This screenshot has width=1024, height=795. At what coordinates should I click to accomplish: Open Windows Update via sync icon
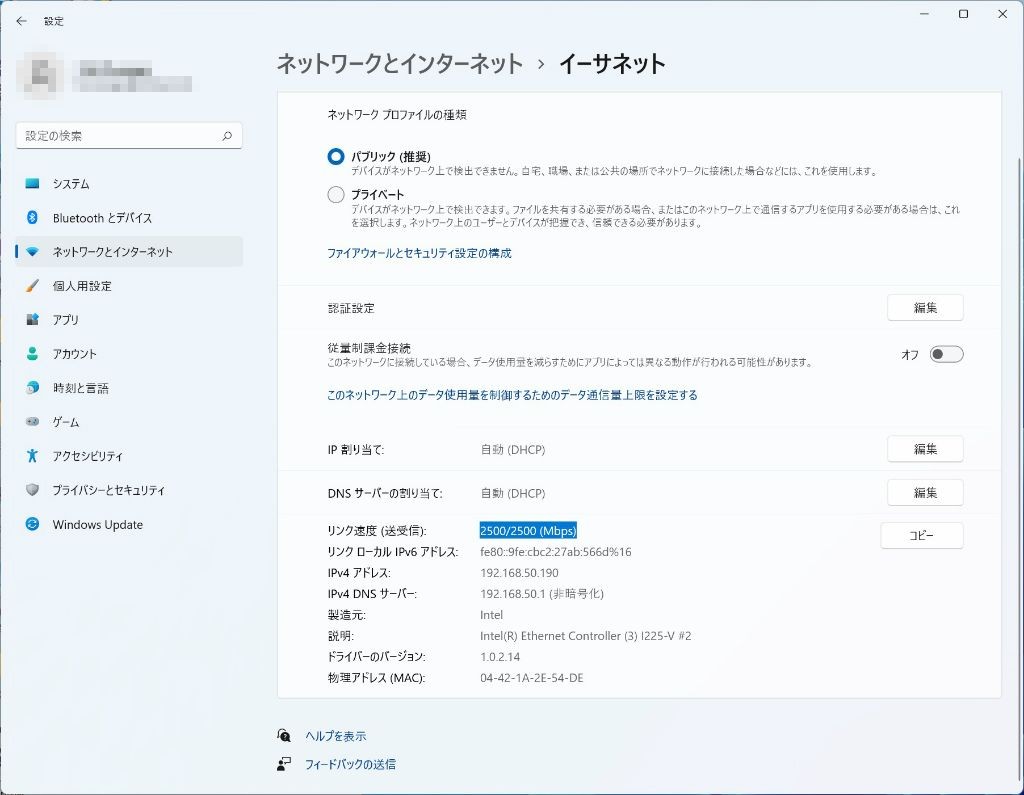coord(33,524)
